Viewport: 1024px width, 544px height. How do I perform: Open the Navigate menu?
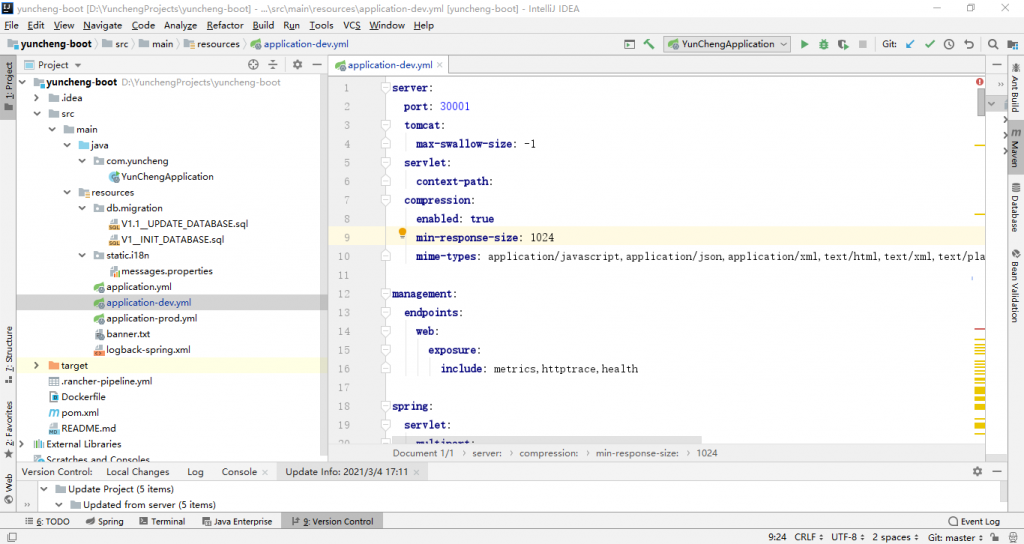pyautogui.click(x=103, y=25)
